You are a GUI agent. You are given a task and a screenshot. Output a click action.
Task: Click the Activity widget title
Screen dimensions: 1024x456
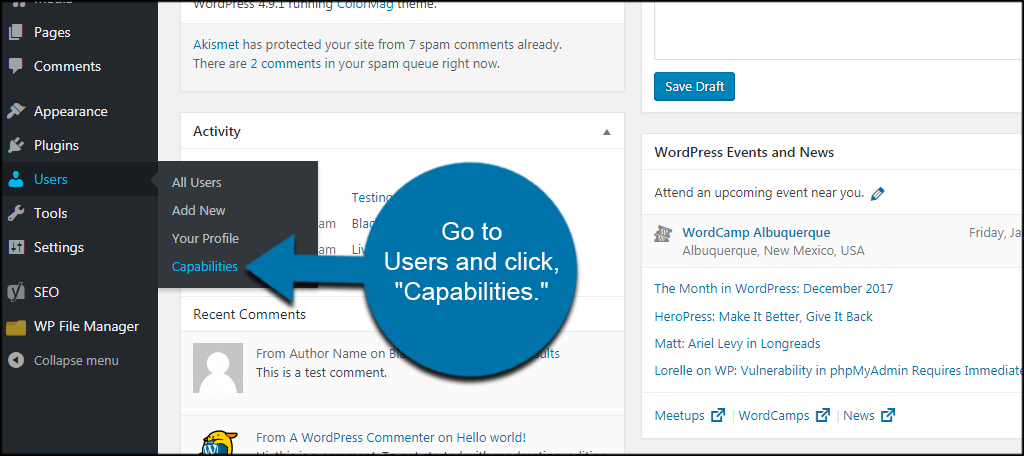pos(217,131)
